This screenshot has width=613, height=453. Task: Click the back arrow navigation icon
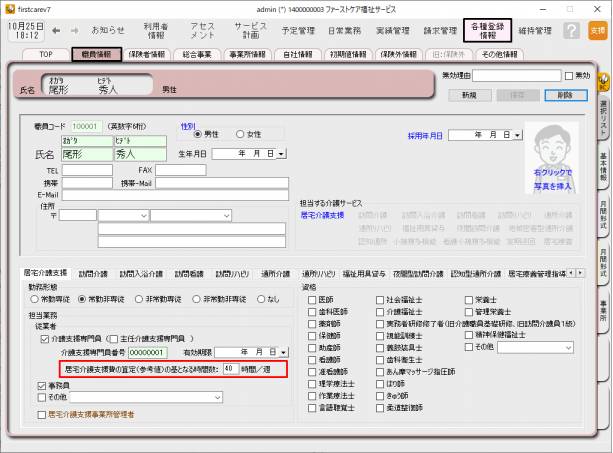point(56,30)
